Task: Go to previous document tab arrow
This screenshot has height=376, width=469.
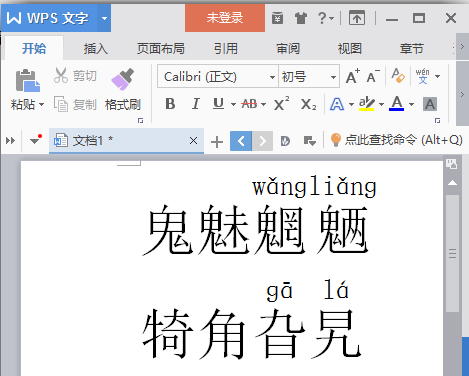Action: pos(241,141)
